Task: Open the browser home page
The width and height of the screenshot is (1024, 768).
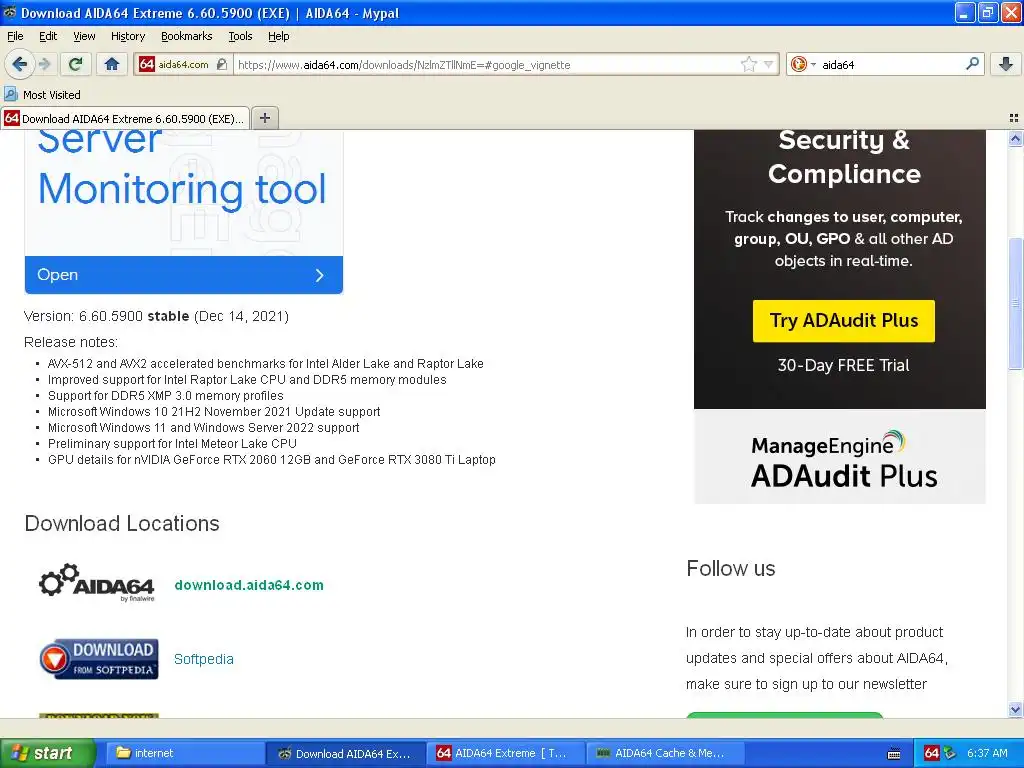Action: pos(112,64)
